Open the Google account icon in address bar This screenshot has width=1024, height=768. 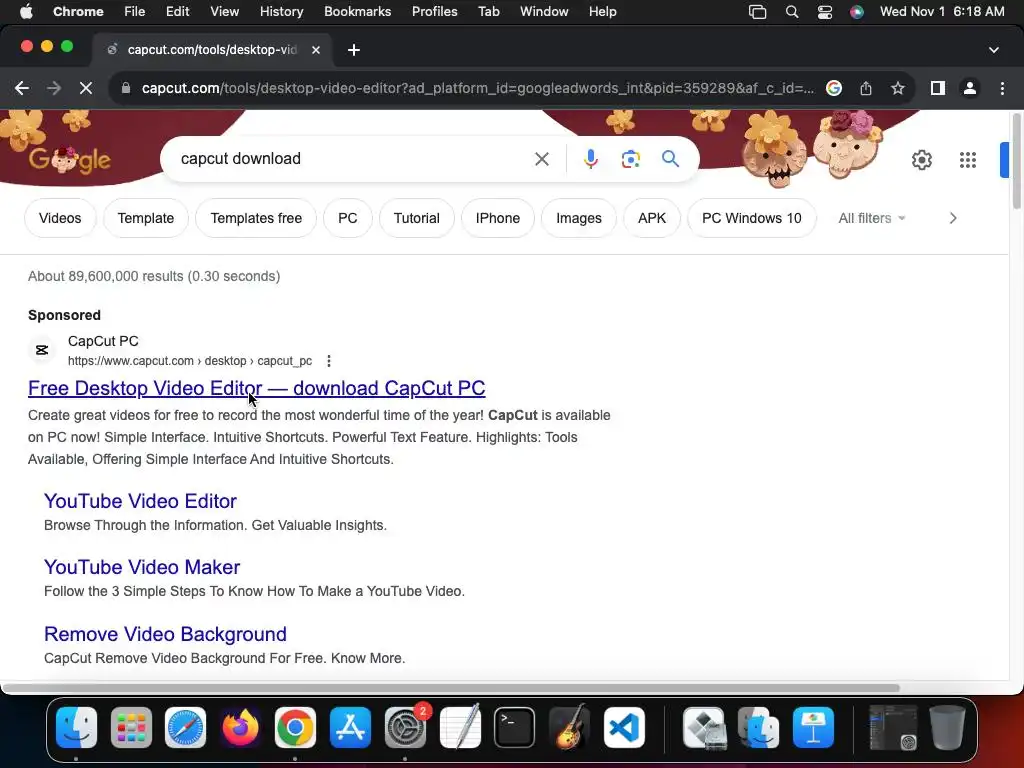[834, 88]
